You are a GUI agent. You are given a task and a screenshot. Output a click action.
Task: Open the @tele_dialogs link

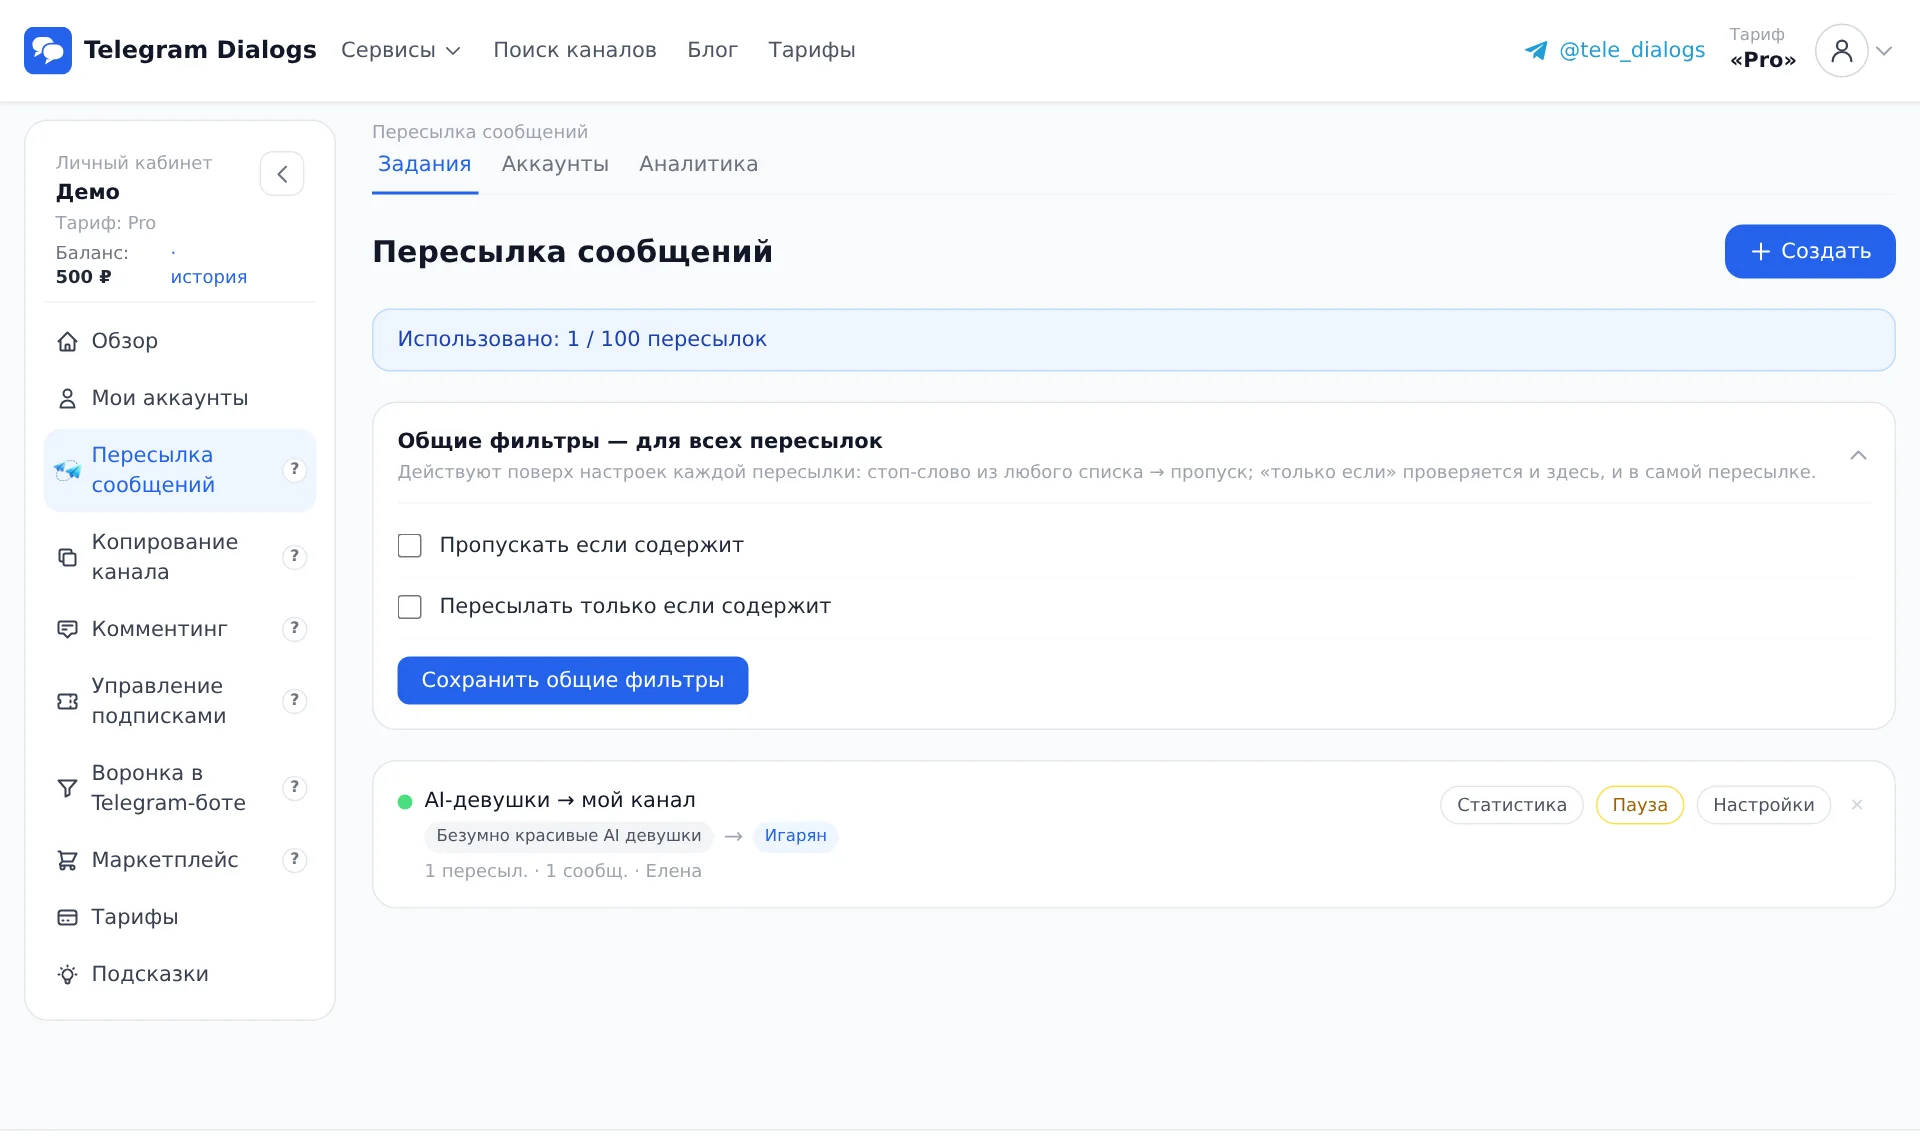point(1632,50)
